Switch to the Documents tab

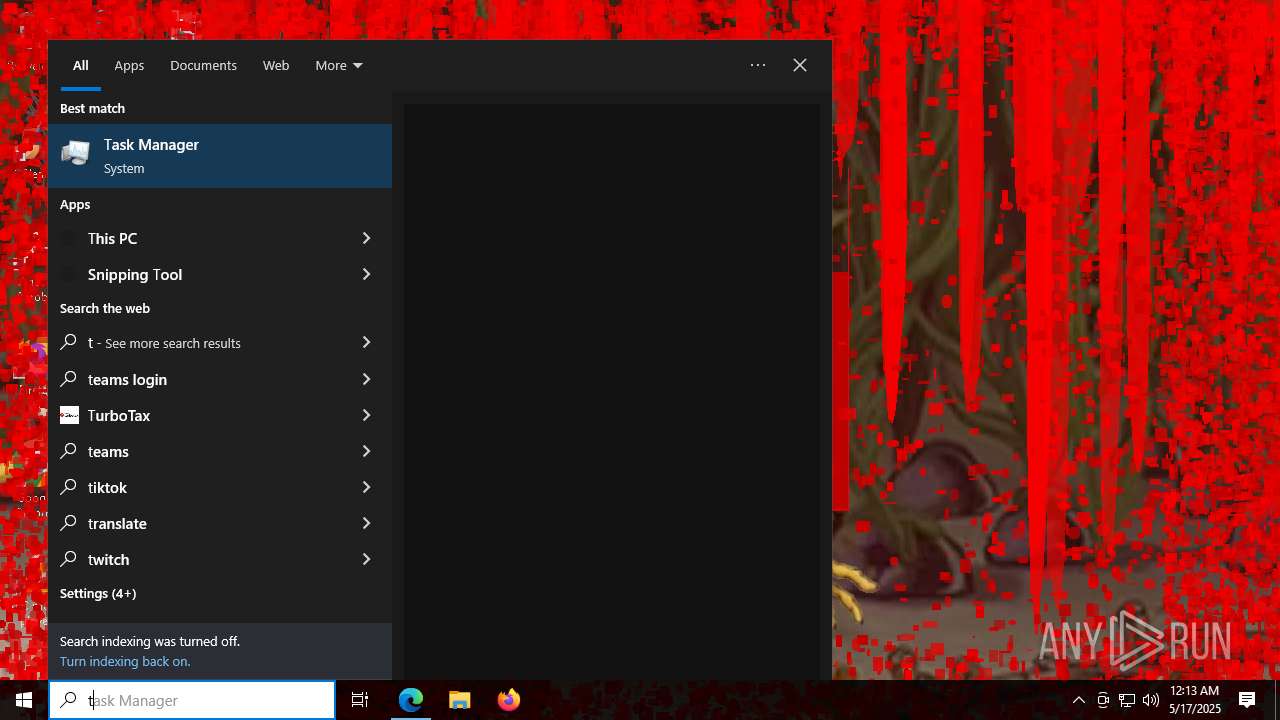(203, 65)
